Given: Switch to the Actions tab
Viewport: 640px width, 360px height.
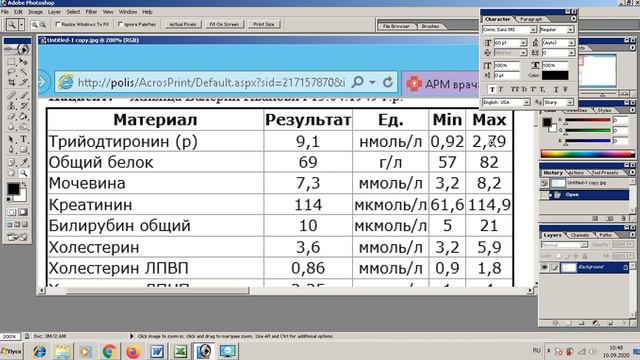Looking at the screenshot, I should pos(576,173).
